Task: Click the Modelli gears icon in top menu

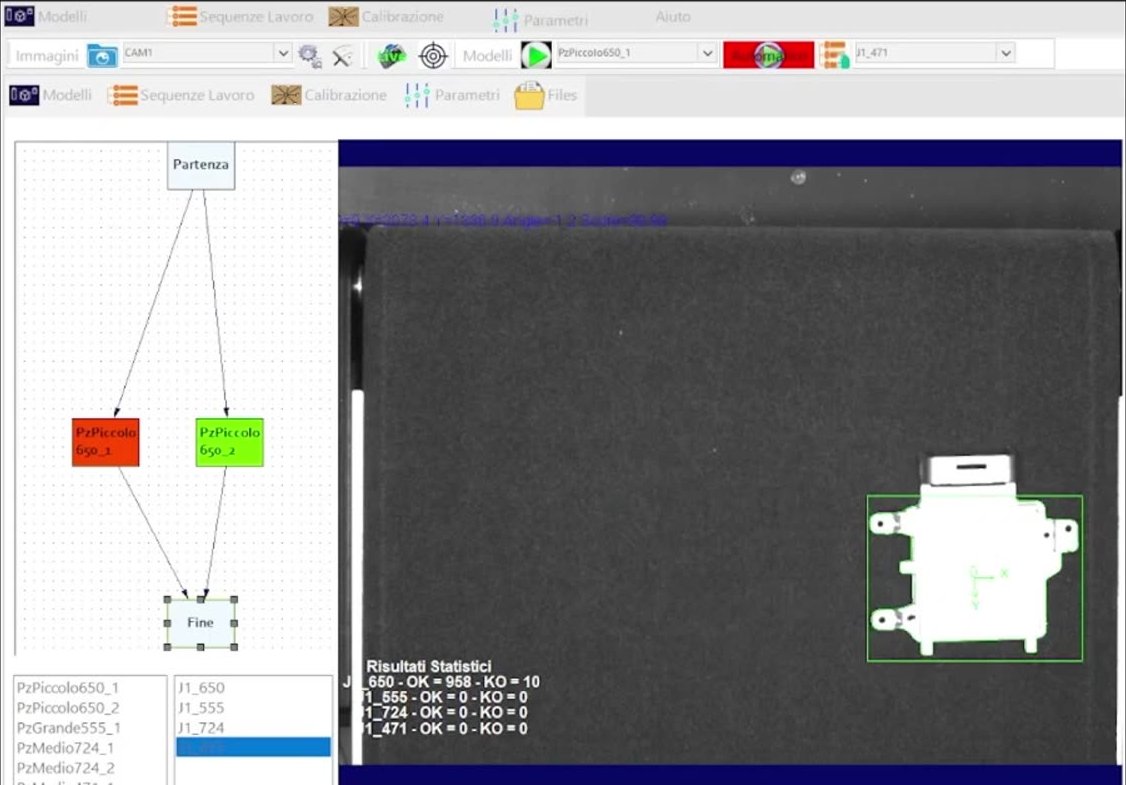Action: tap(19, 16)
